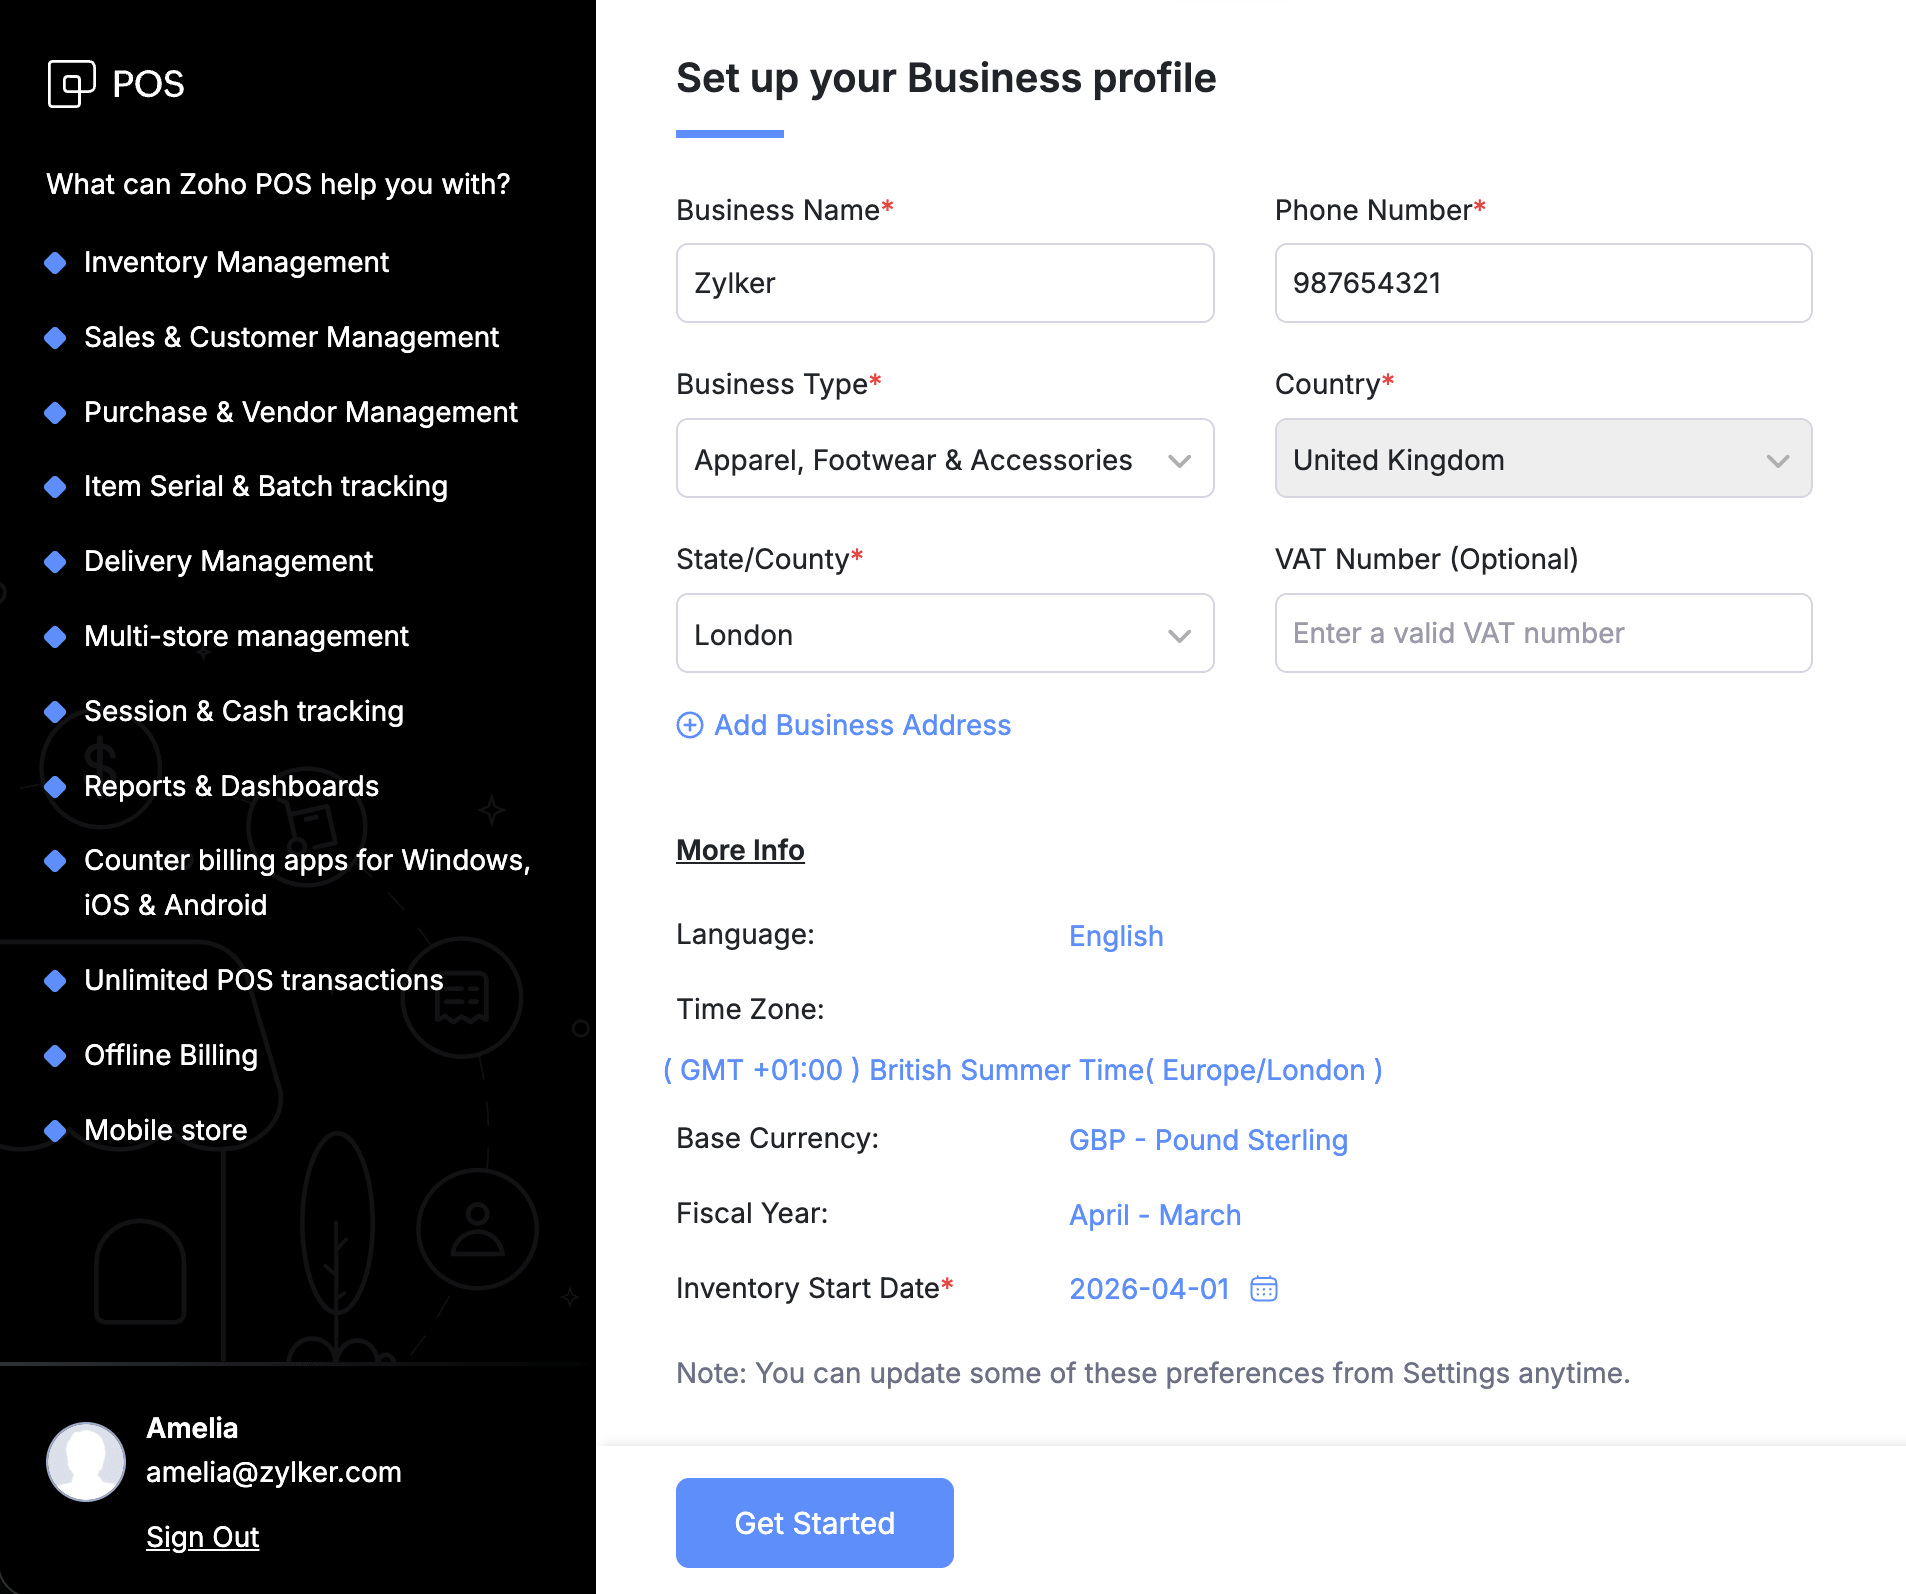Image resolution: width=1906 pixels, height=1594 pixels.
Task: Change the English language setting
Action: click(x=1116, y=936)
